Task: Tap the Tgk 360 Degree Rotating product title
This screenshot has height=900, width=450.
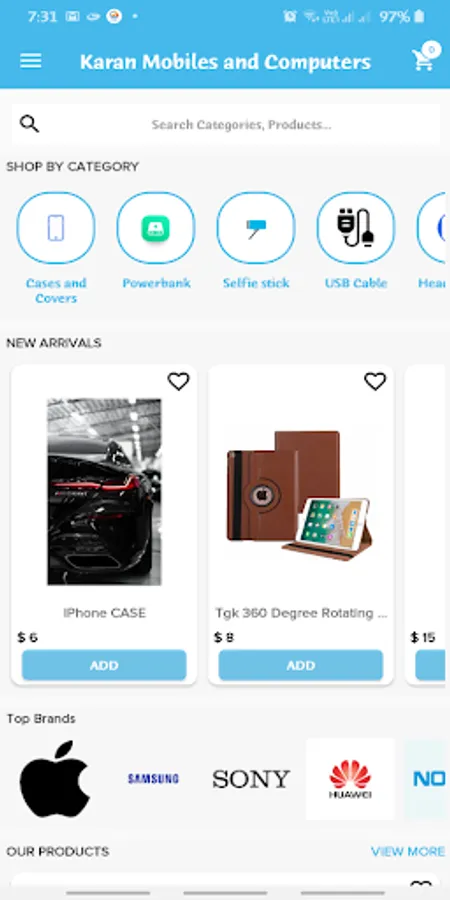Action: (301, 613)
